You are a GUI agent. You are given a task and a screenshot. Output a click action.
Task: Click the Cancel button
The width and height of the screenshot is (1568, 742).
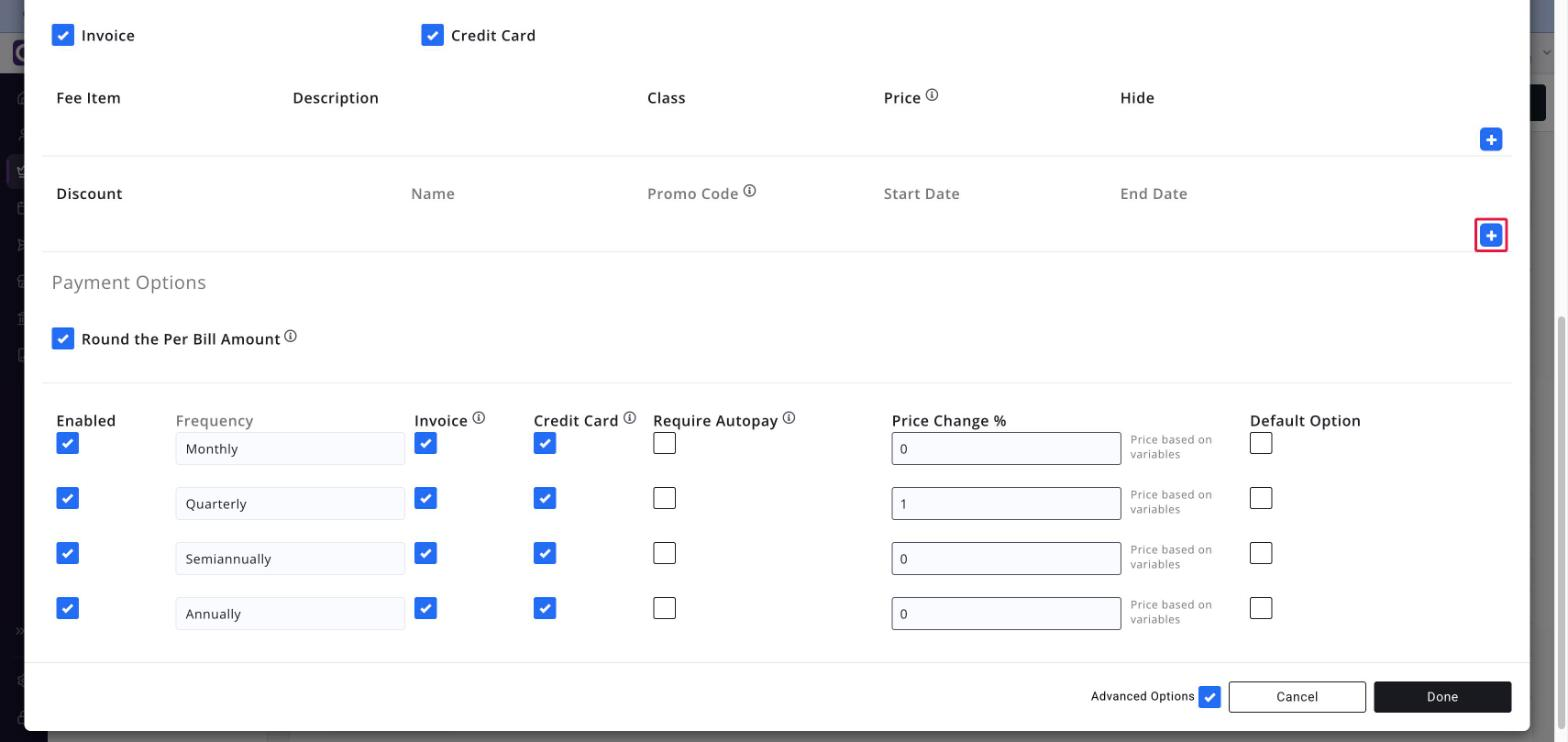pyautogui.click(x=1297, y=697)
